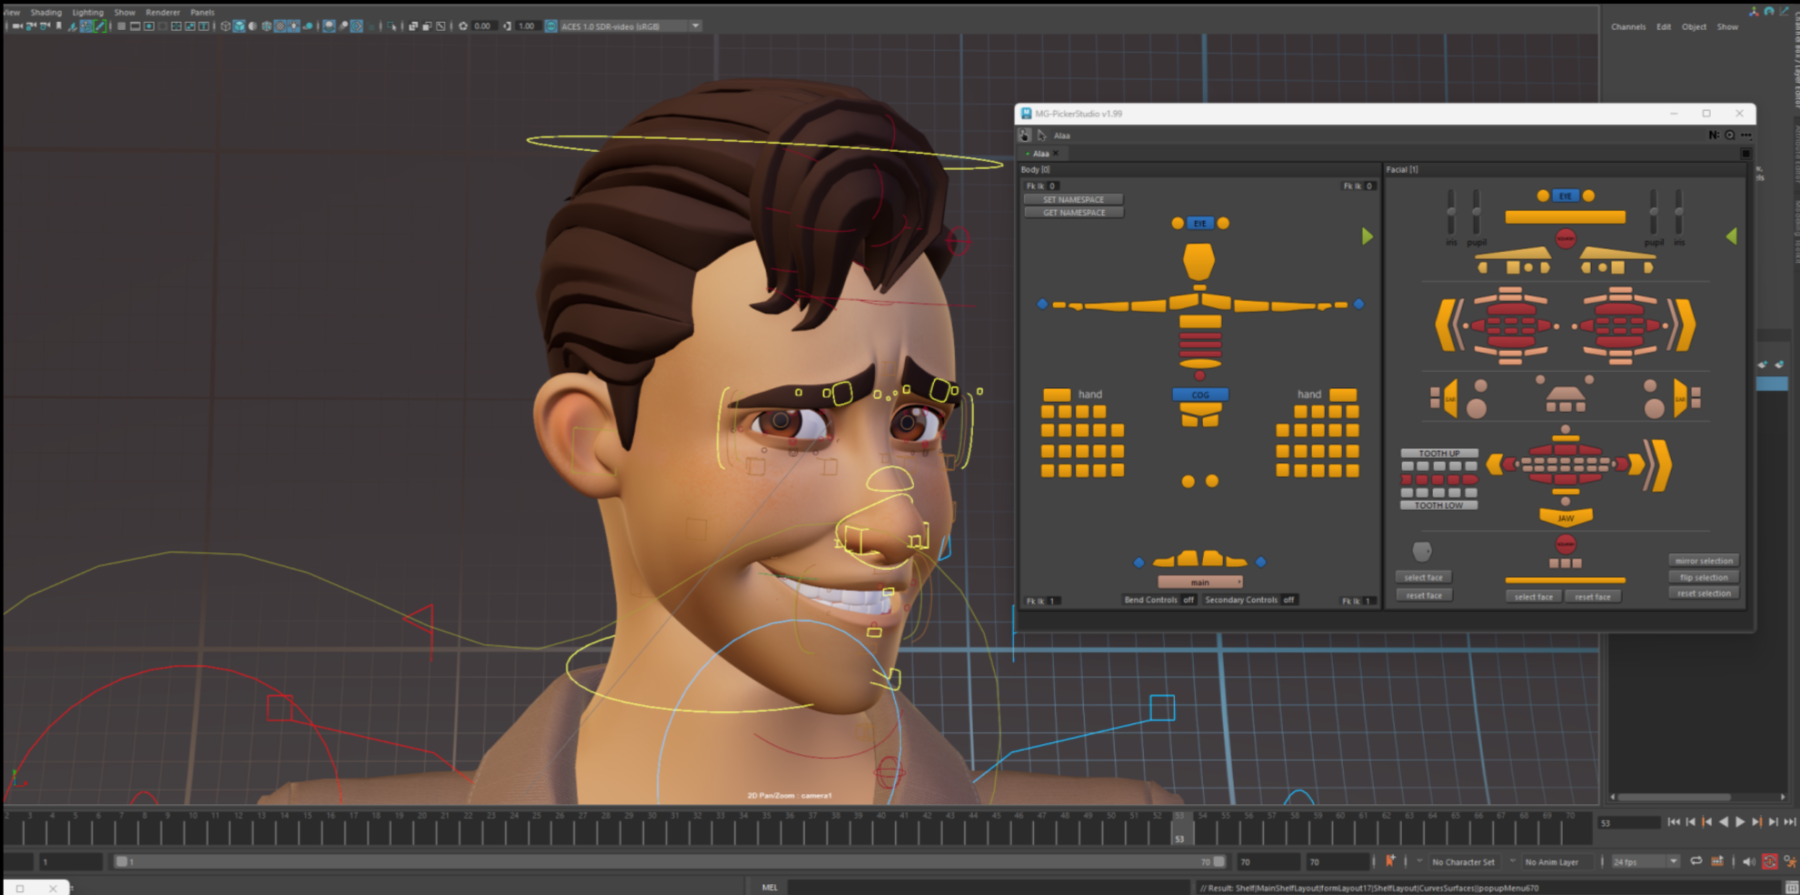Open the Renderer menu
Image resolution: width=1800 pixels, height=895 pixels.
[163, 13]
